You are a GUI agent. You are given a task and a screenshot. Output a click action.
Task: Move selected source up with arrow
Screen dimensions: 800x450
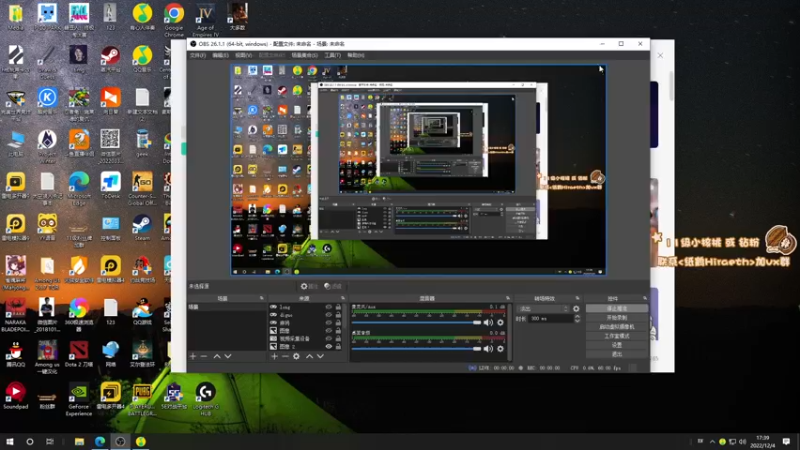coord(309,356)
